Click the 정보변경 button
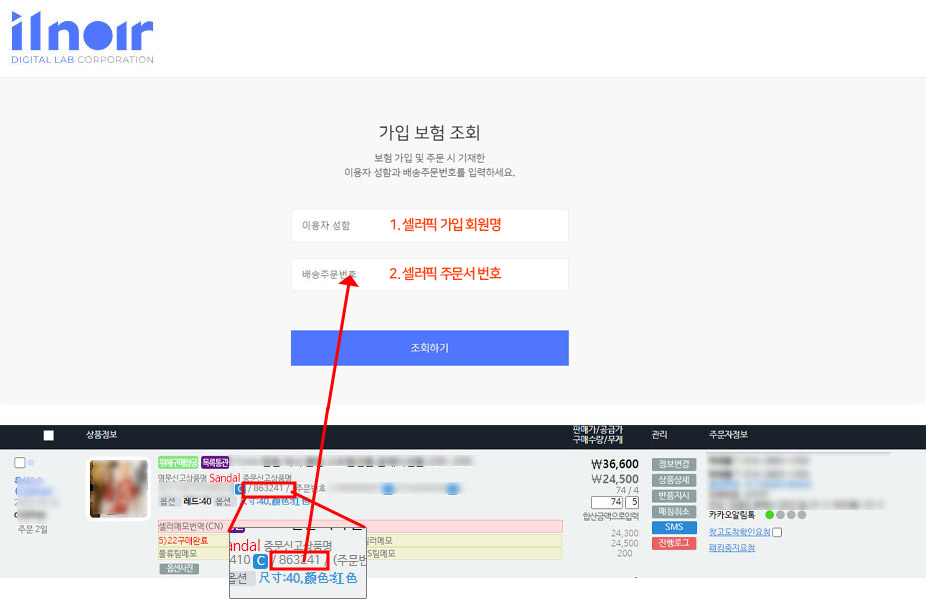This screenshot has height=609, width=926. (x=674, y=464)
